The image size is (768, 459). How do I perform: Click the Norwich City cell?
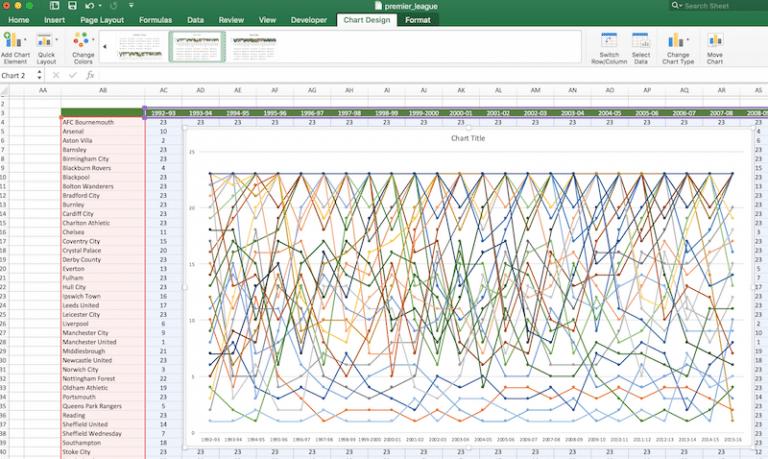103,369
